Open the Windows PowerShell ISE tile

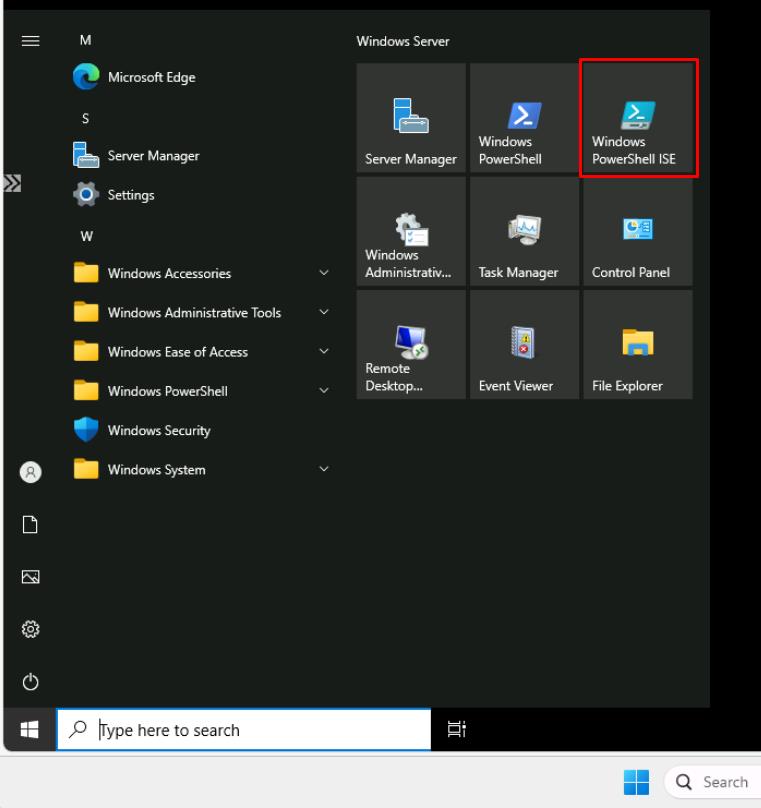[x=638, y=119]
